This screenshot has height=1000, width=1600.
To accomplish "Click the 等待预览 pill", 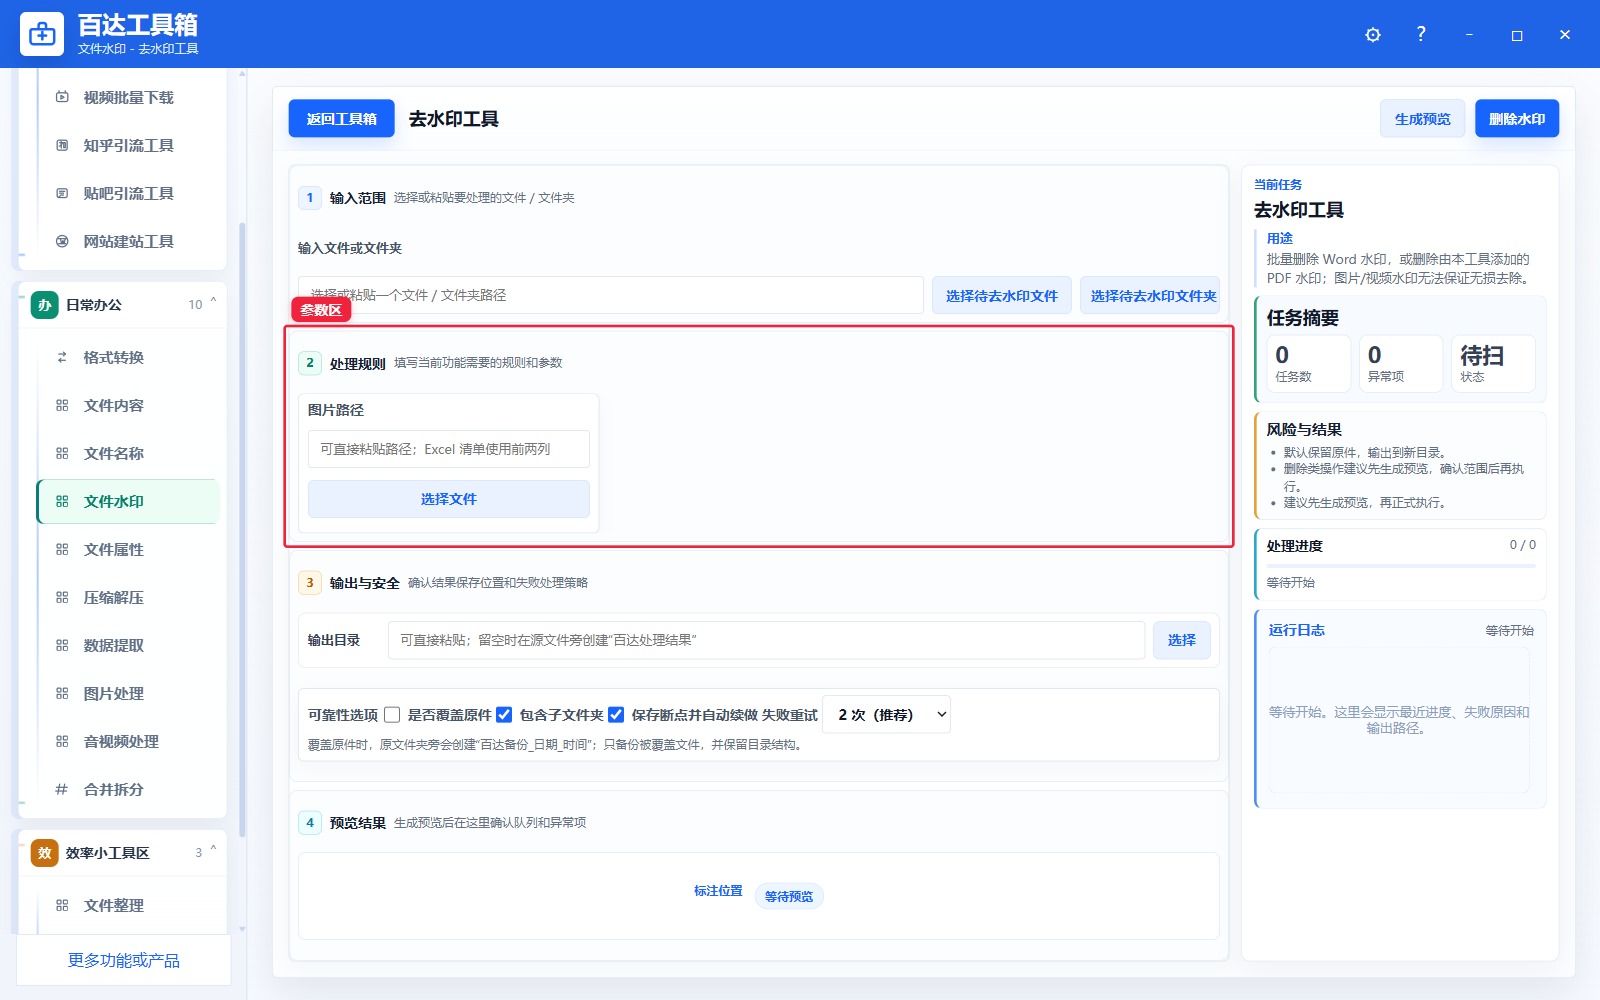I will (789, 896).
